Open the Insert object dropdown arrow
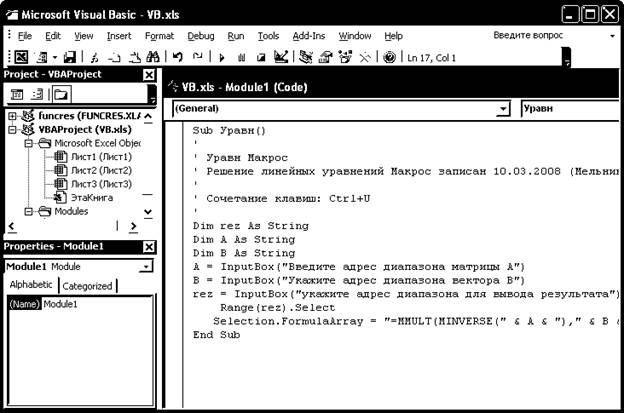Image resolution: width=624 pixels, height=413 pixels. click(55, 58)
